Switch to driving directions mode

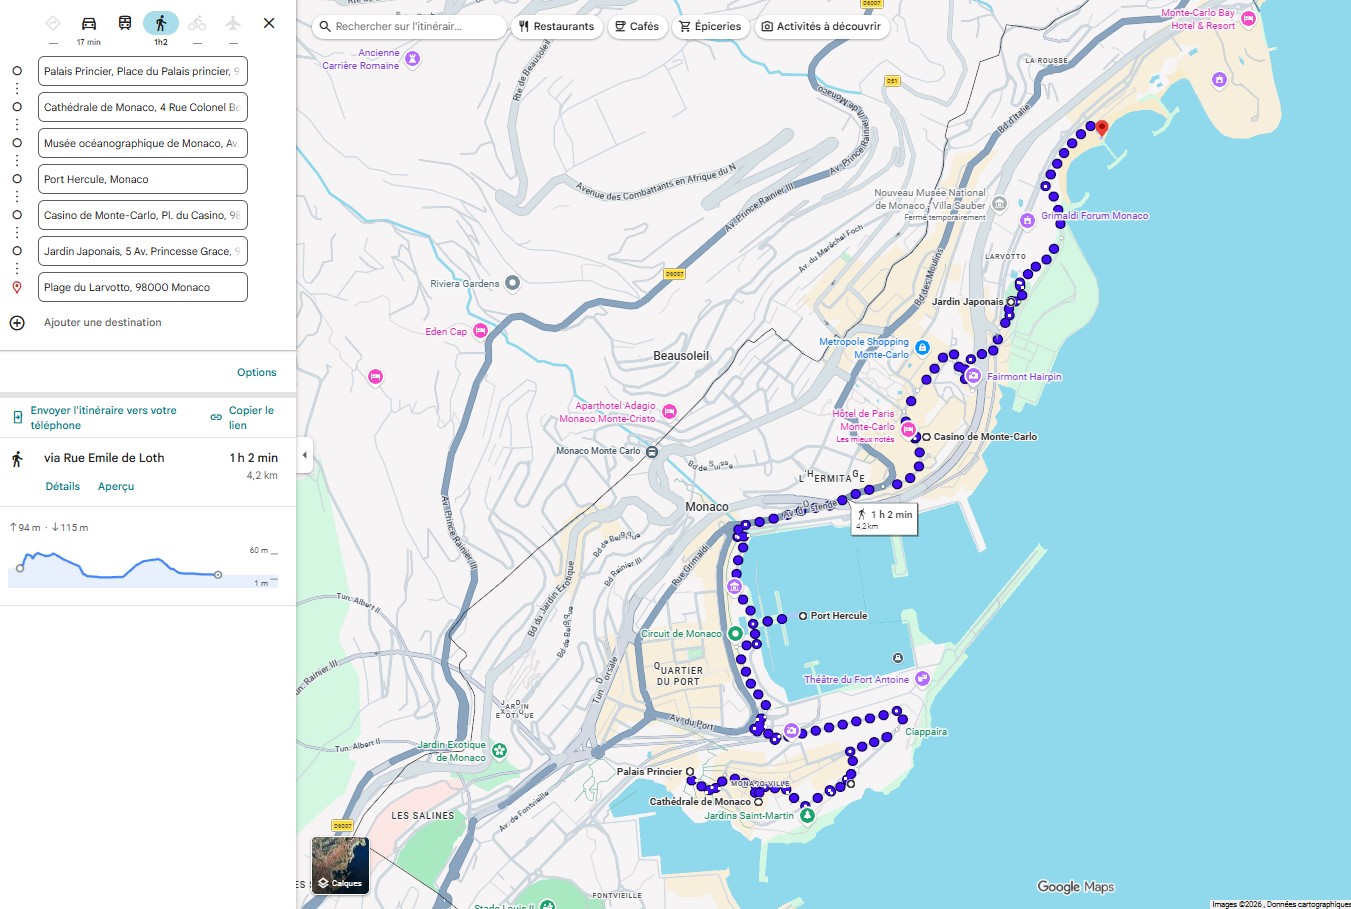click(87, 20)
